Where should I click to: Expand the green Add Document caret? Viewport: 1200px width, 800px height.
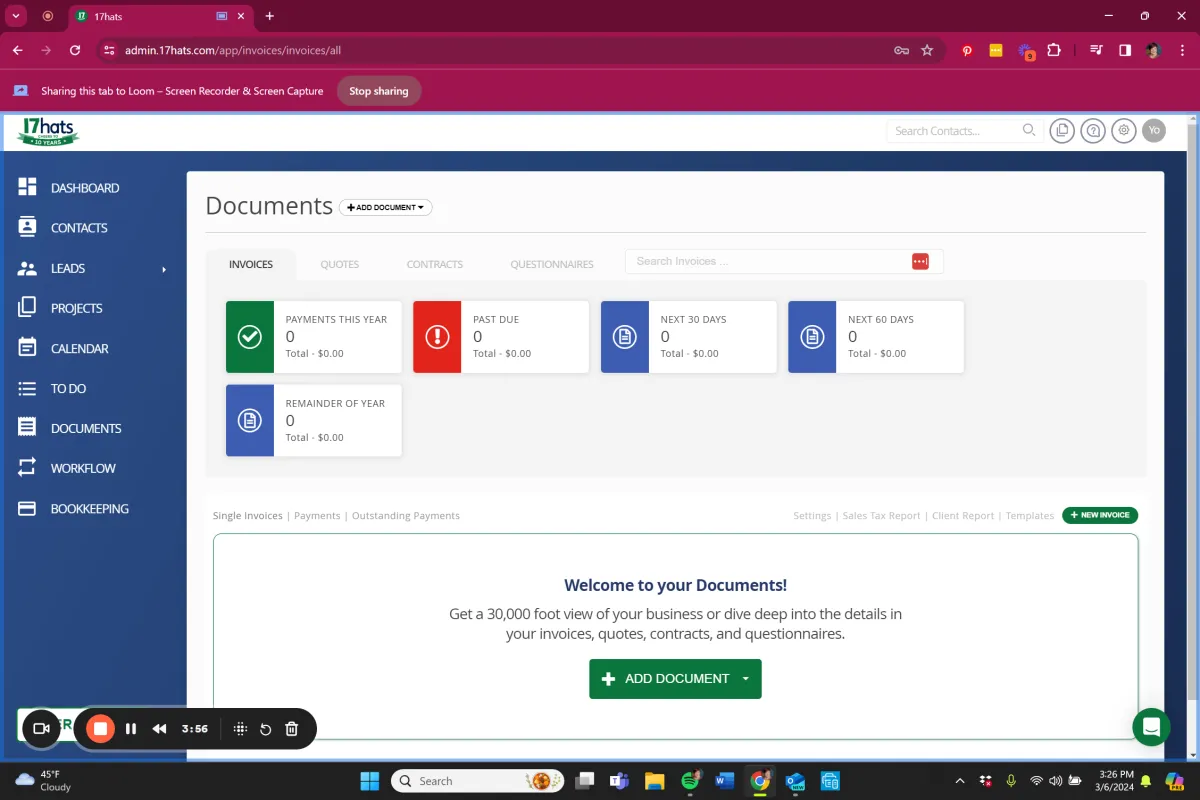746,679
